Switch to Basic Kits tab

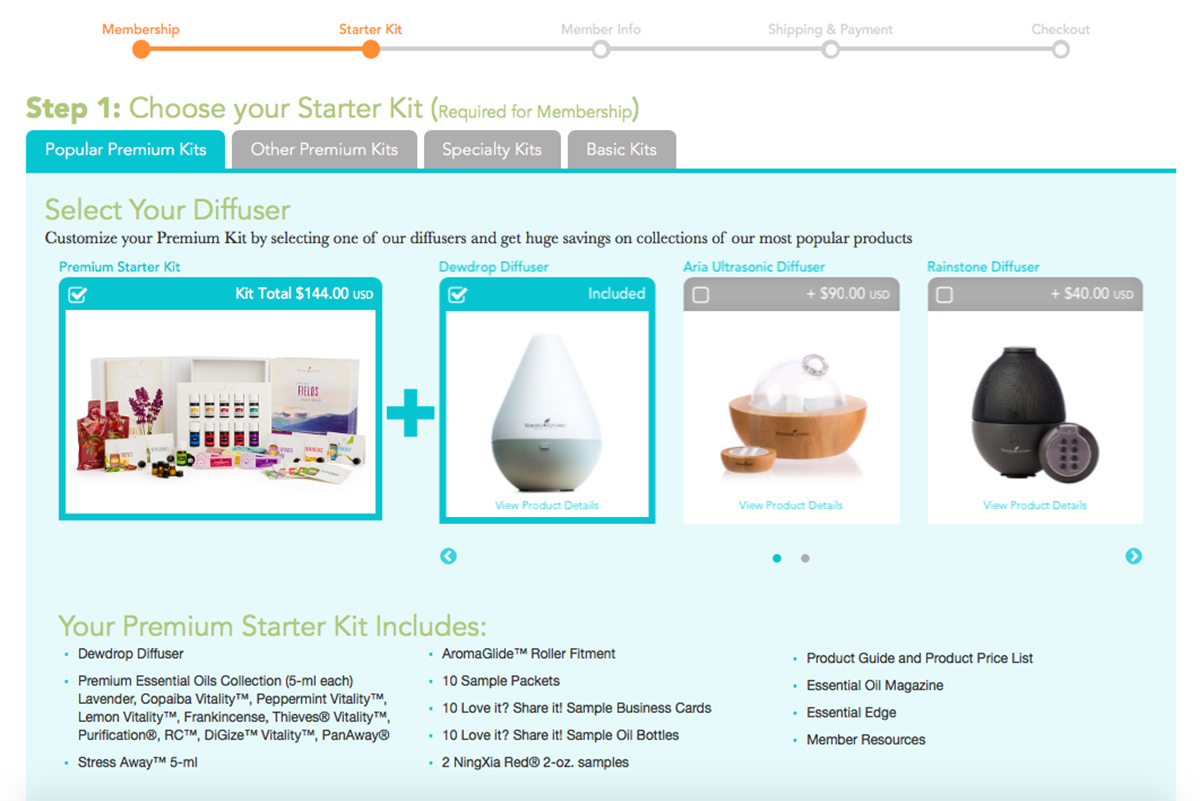point(621,150)
